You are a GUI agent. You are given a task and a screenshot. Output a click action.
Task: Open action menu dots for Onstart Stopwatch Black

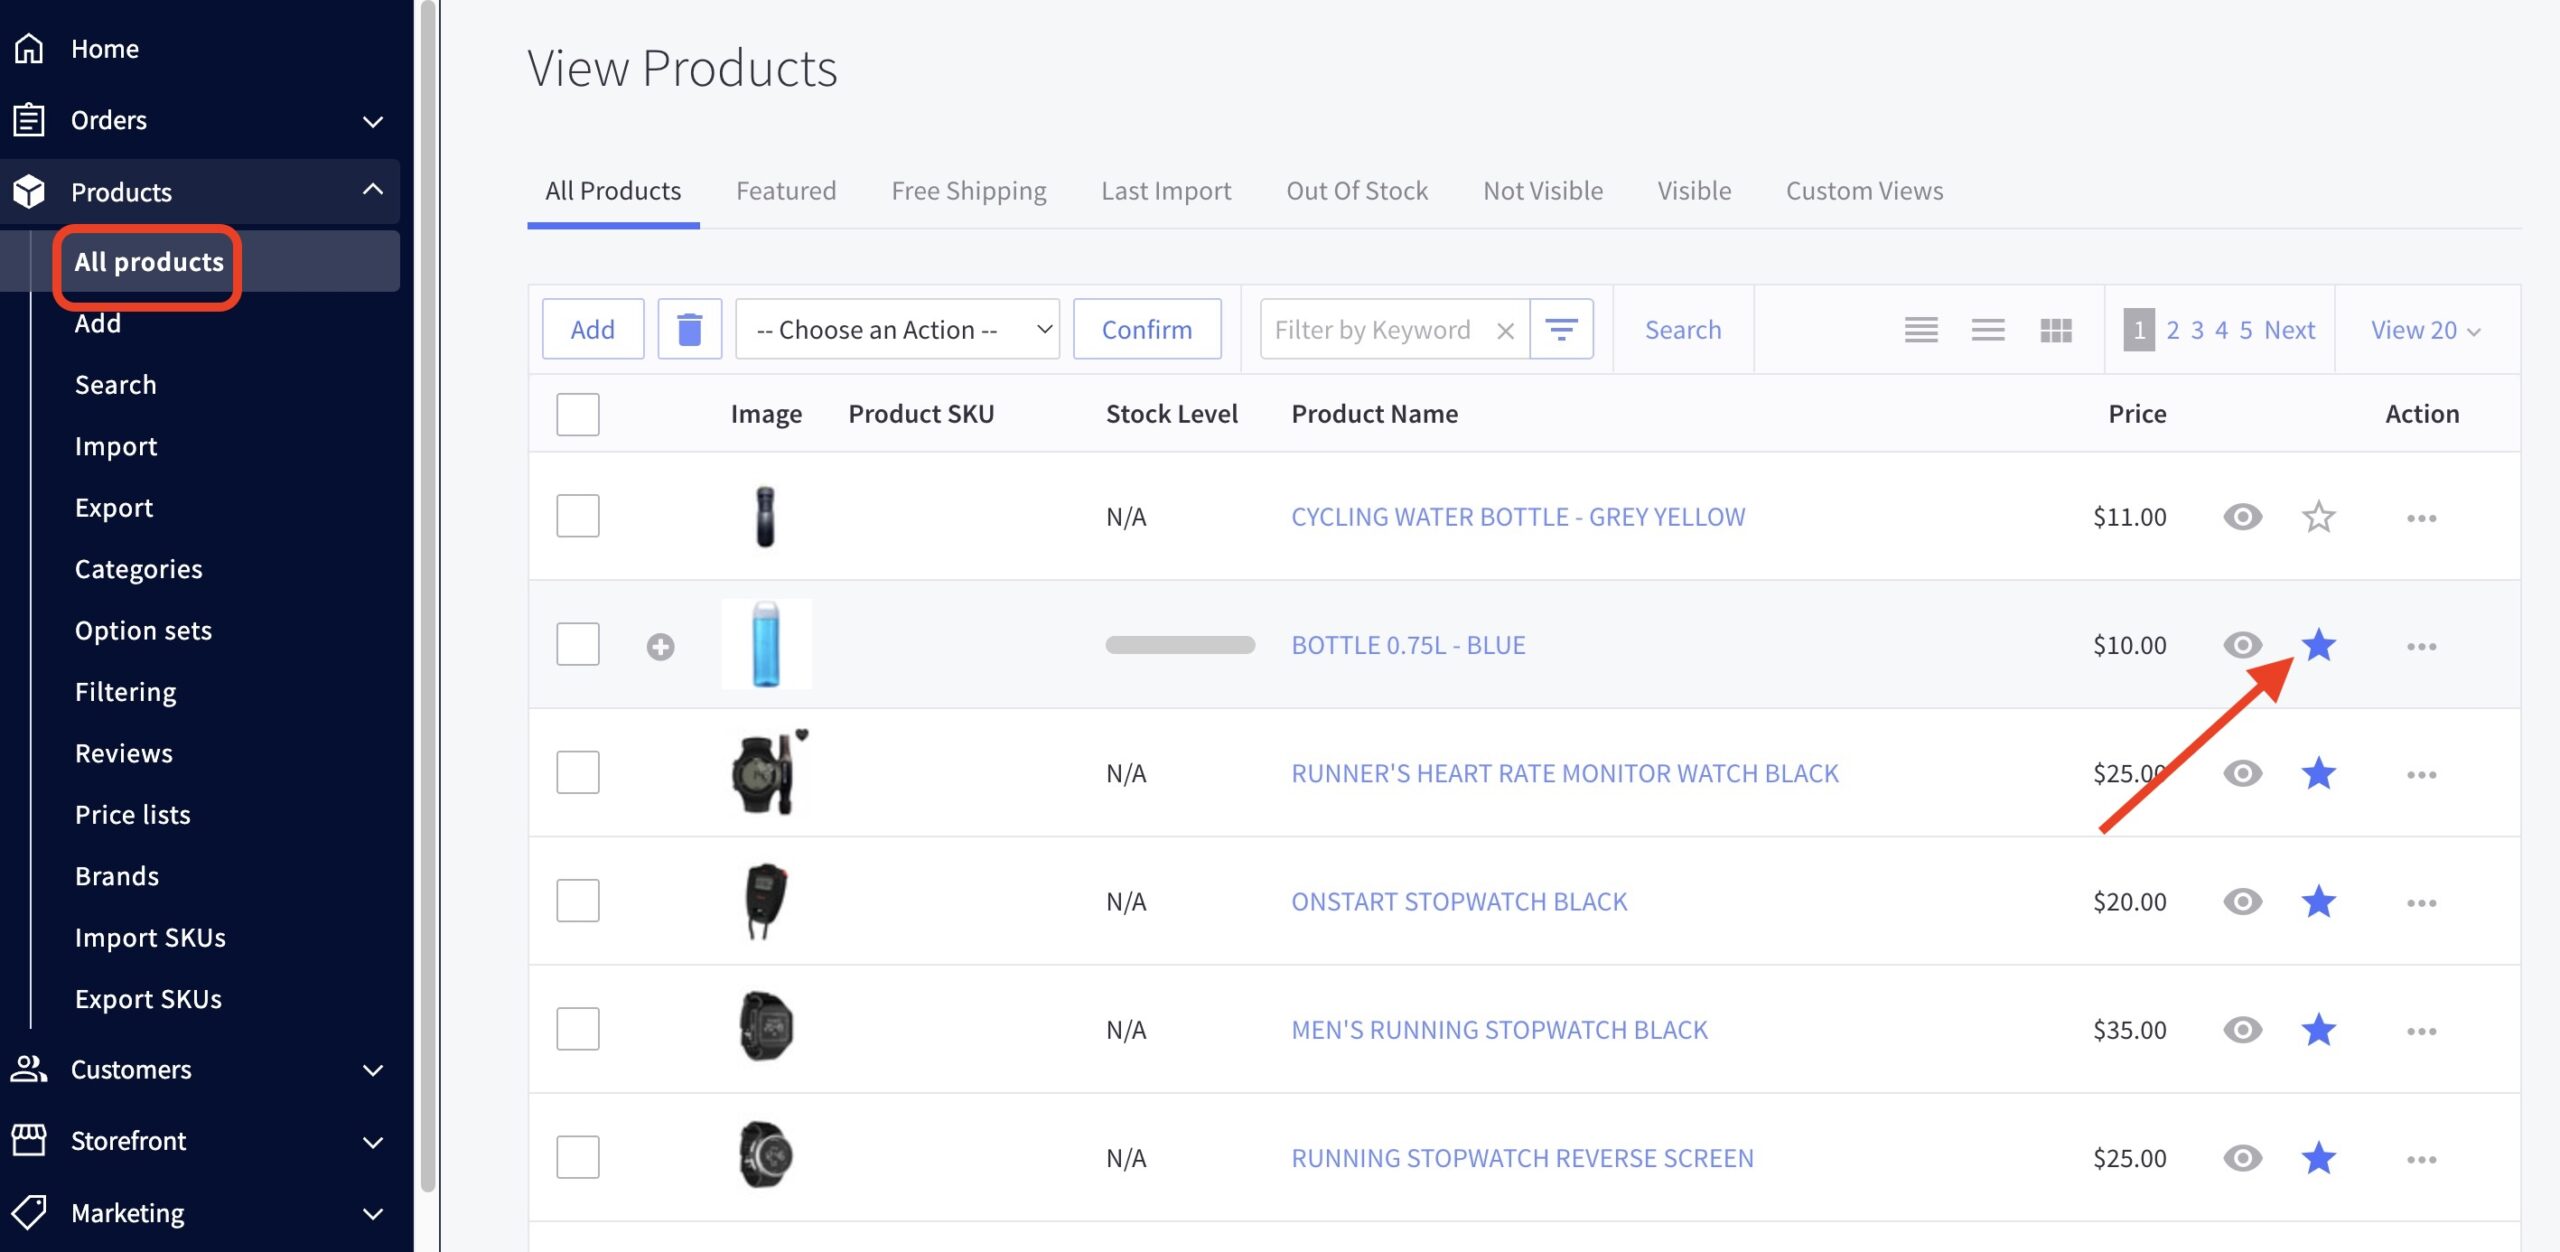pos(2421,902)
